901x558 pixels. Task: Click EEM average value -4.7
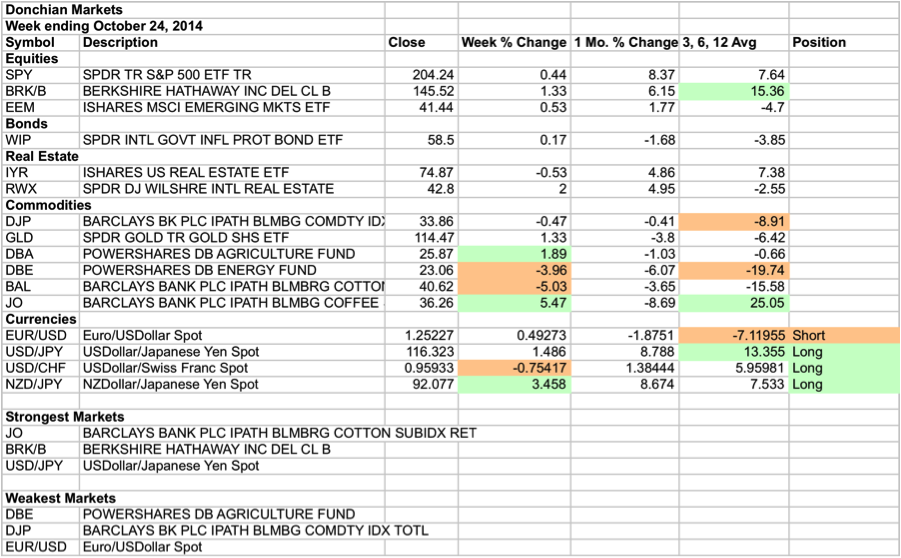[734, 107]
